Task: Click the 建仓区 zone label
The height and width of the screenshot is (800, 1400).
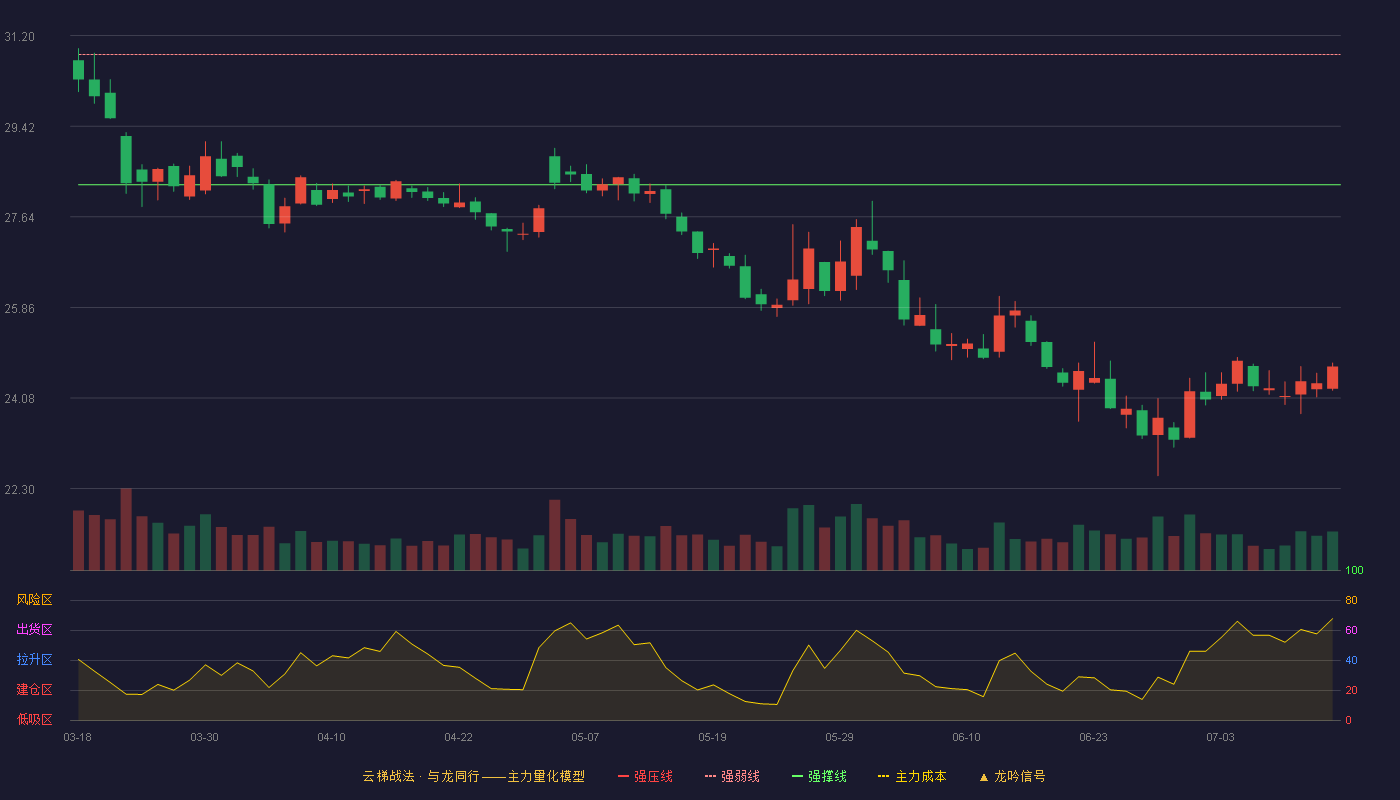Action: (34, 690)
